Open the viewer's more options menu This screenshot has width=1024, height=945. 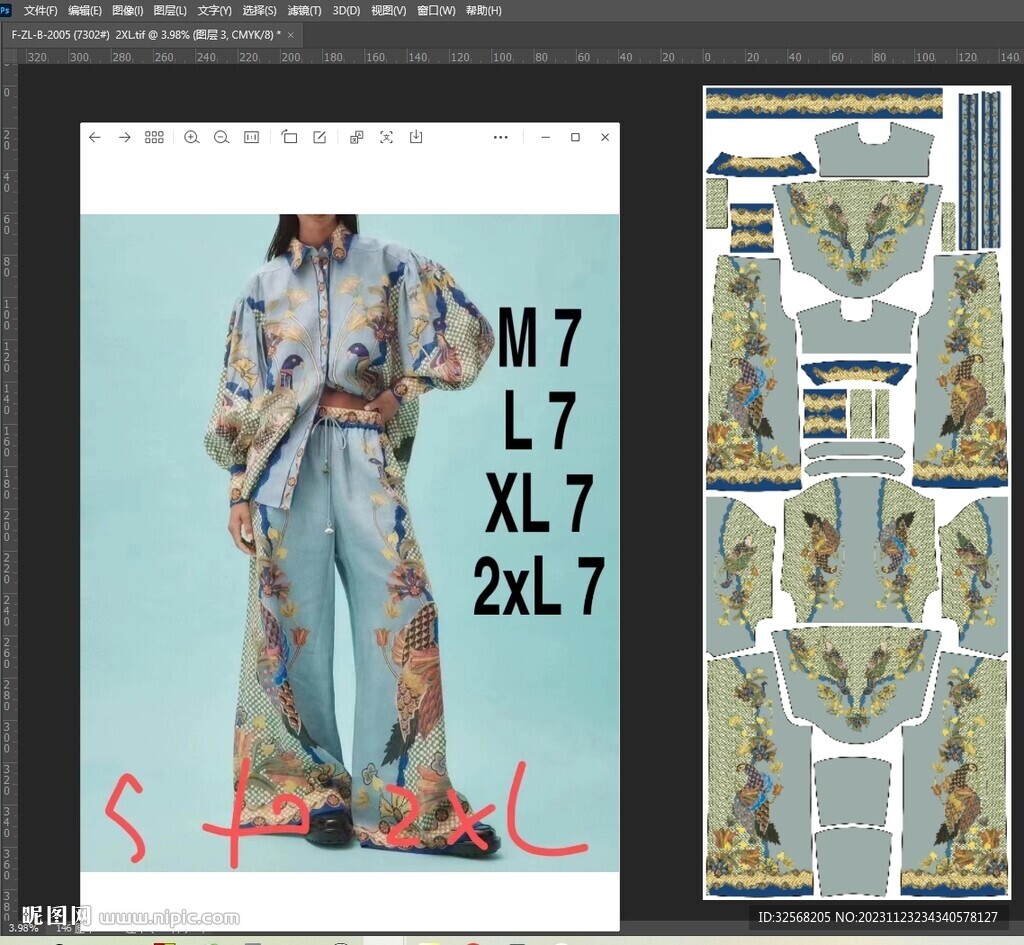(501, 137)
